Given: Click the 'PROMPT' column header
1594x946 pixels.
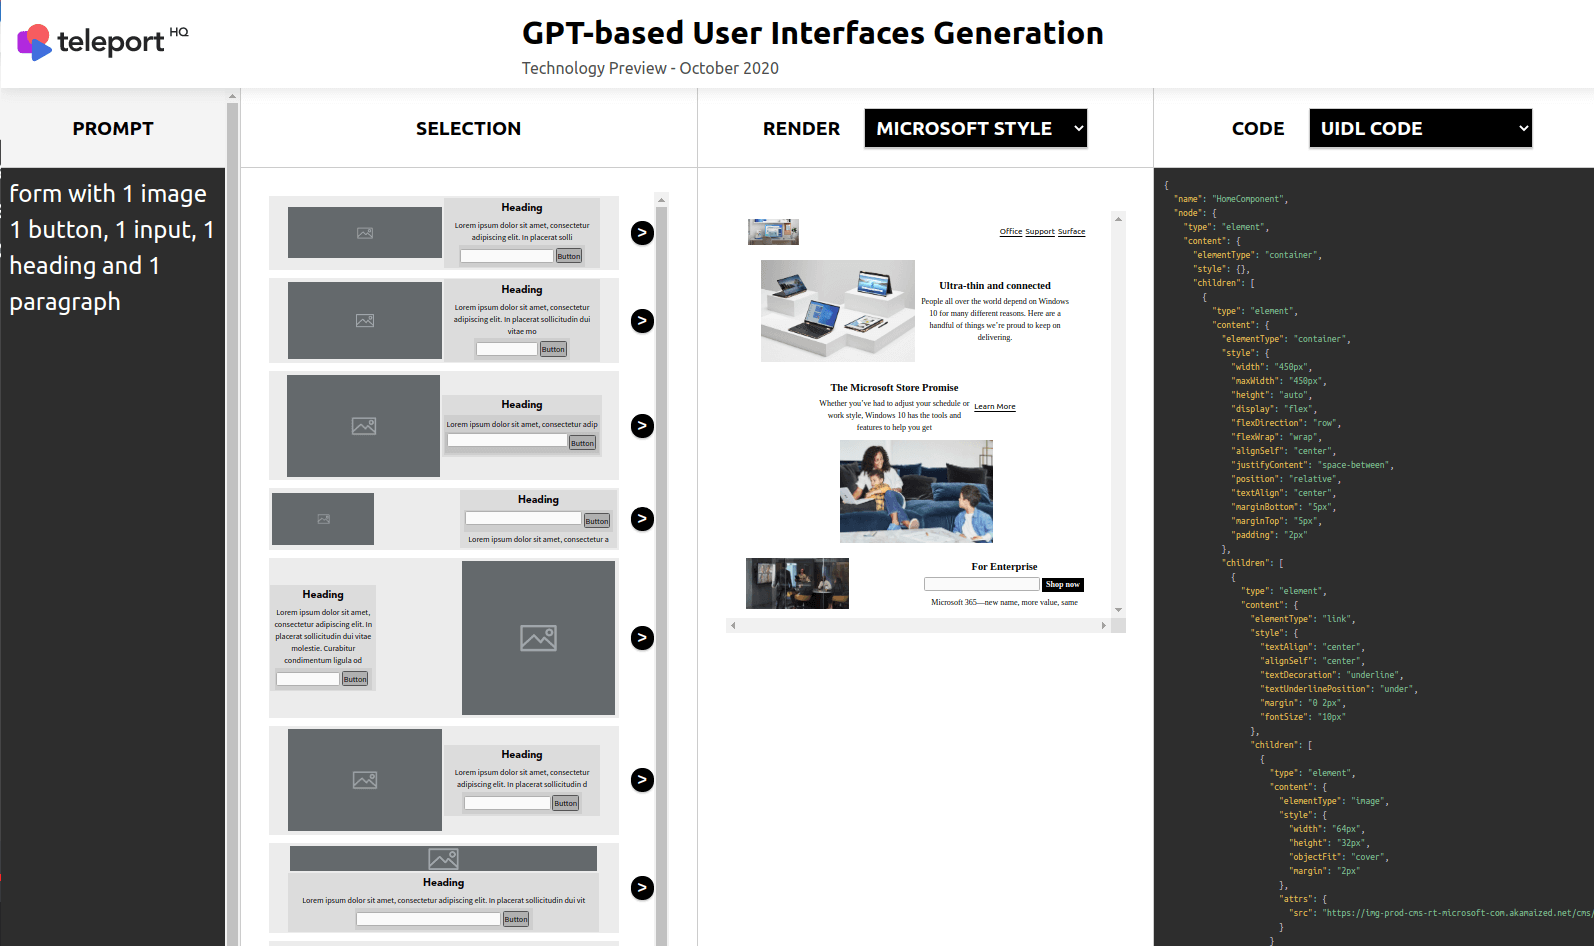Looking at the screenshot, I should (113, 128).
